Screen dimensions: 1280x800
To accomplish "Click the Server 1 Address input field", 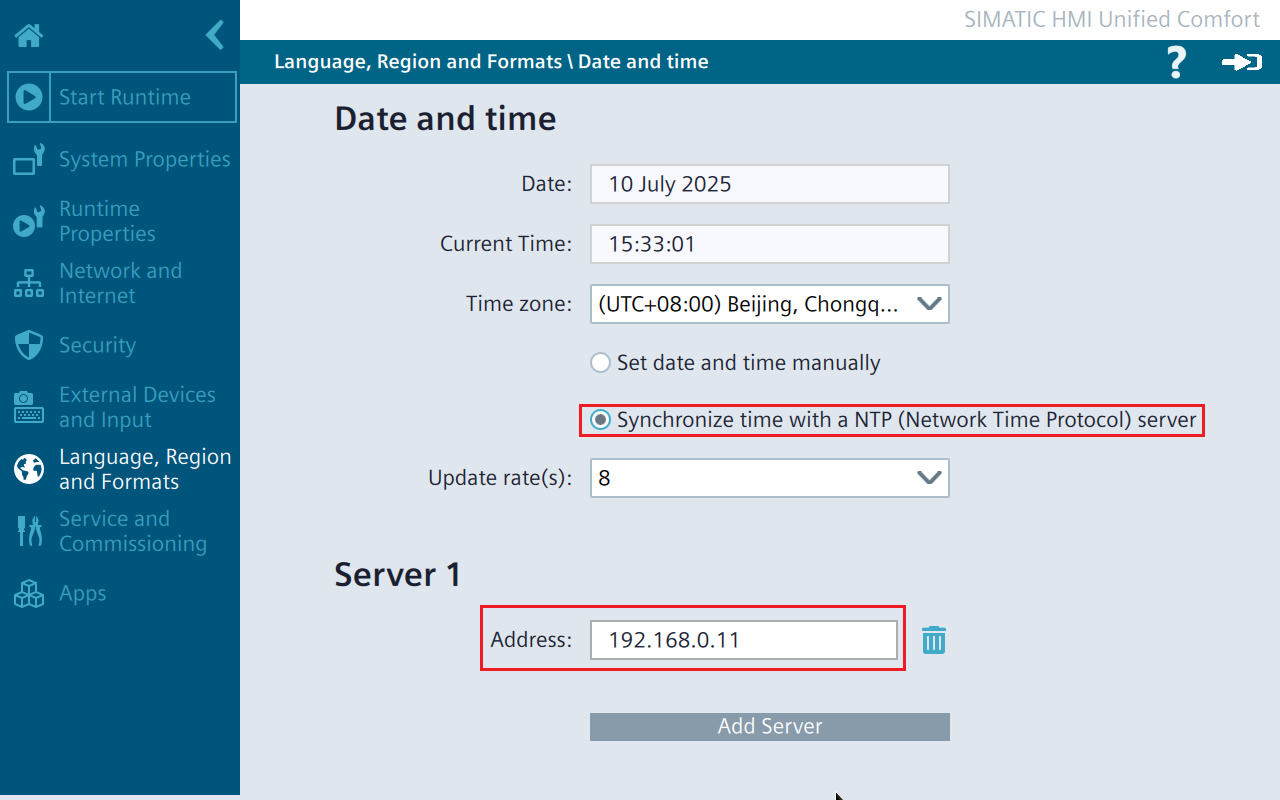I will [x=743, y=640].
